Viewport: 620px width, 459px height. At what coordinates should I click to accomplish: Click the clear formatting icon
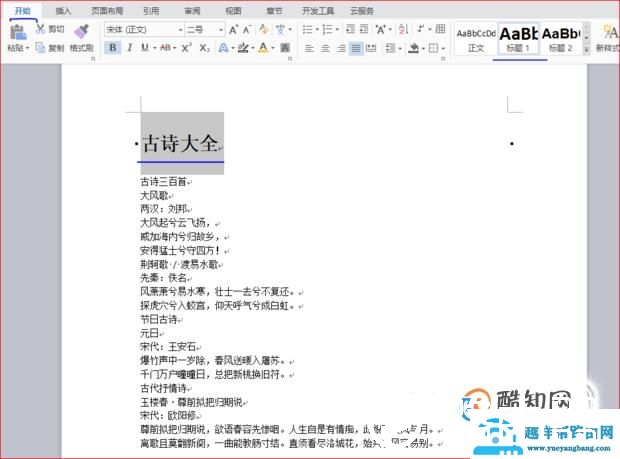coord(264,30)
